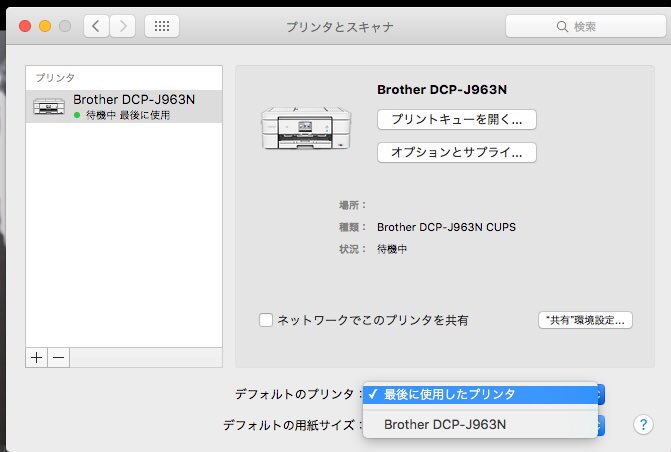Go back with the left arrow button
671x452 pixels.
(96, 27)
